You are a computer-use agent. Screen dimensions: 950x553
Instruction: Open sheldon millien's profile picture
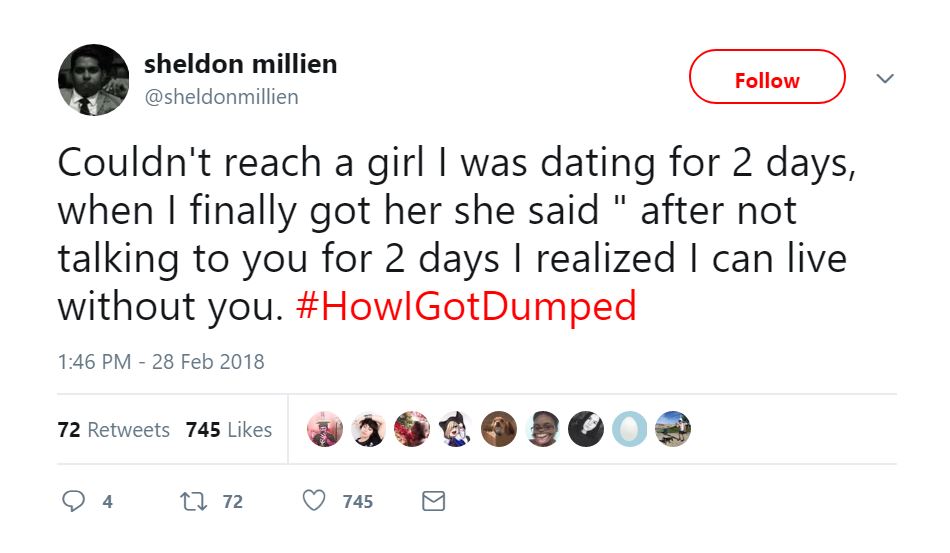click(x=93, y=80)
